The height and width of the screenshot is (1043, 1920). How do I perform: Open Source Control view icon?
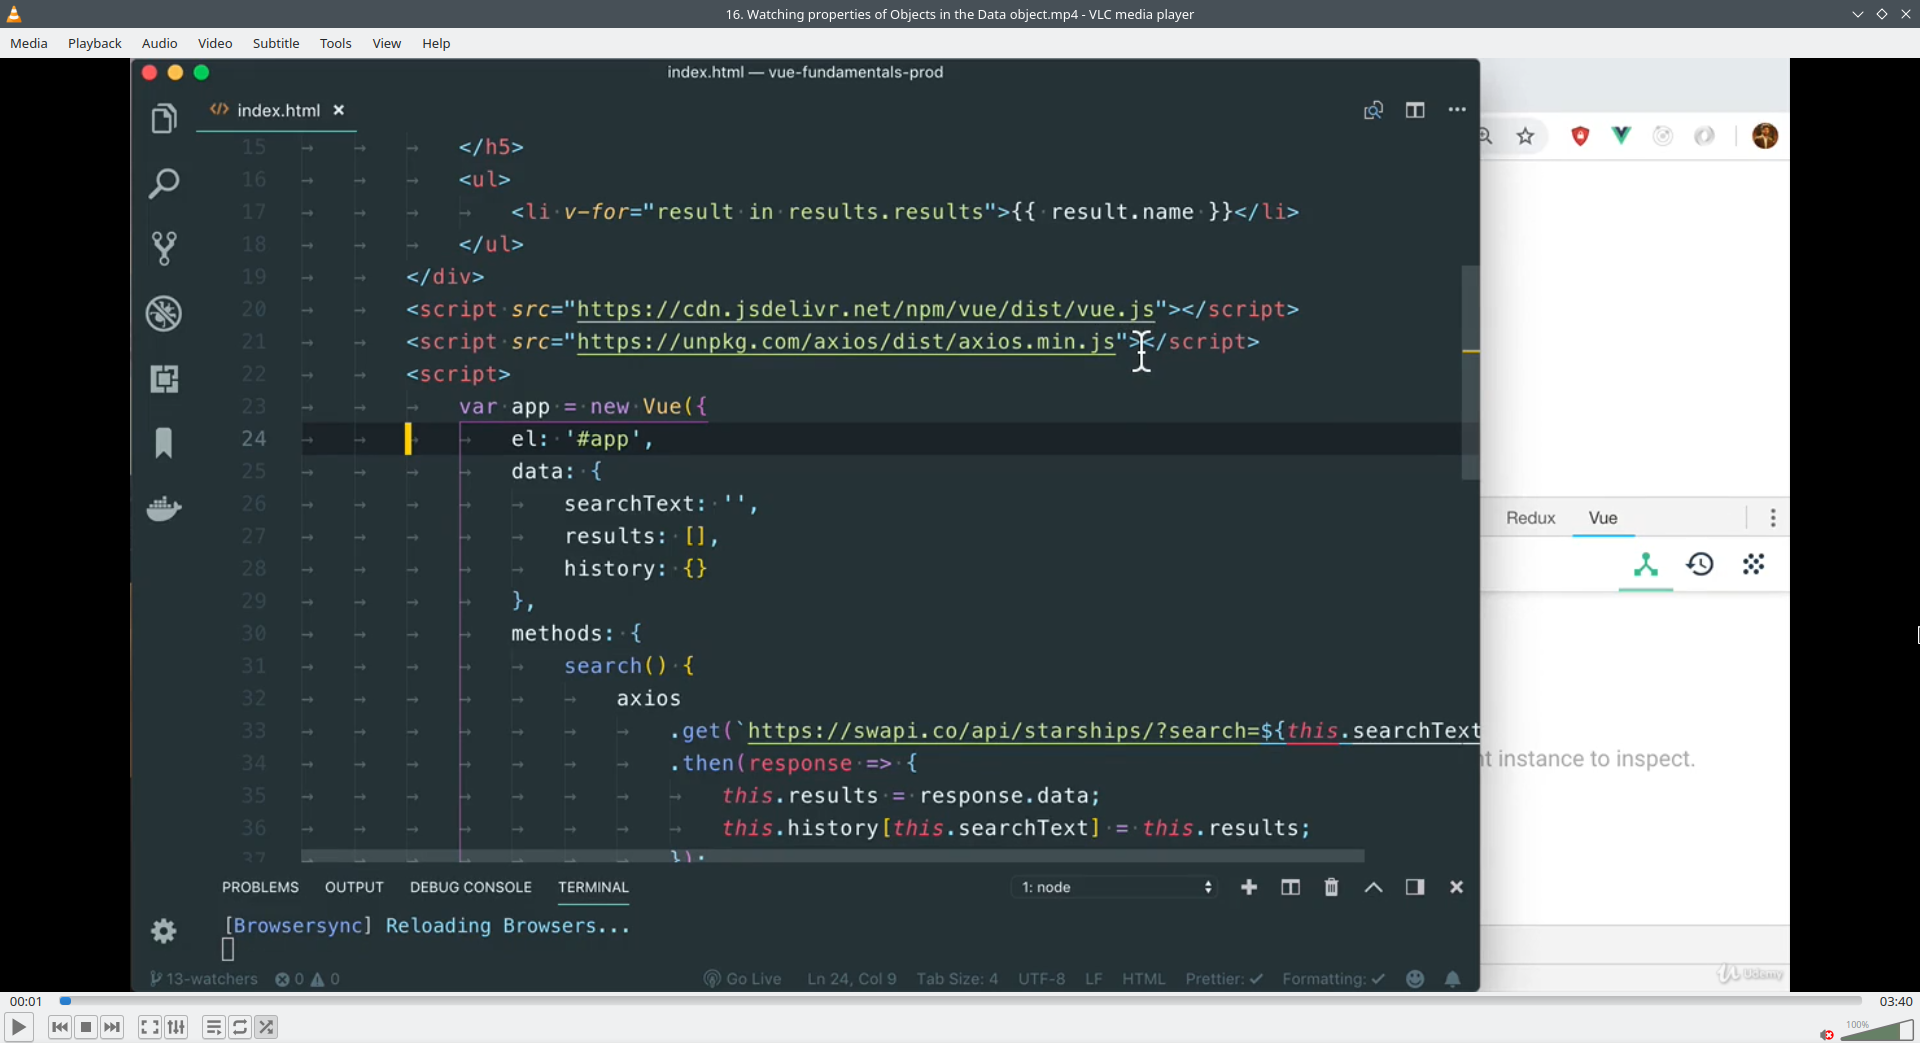[164, 248]
